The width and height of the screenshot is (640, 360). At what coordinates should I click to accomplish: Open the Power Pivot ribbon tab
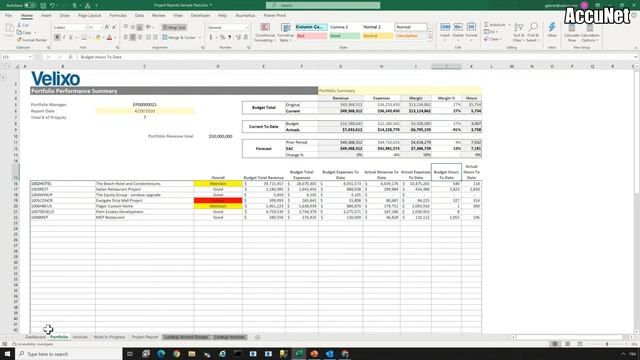coord(275,16)
